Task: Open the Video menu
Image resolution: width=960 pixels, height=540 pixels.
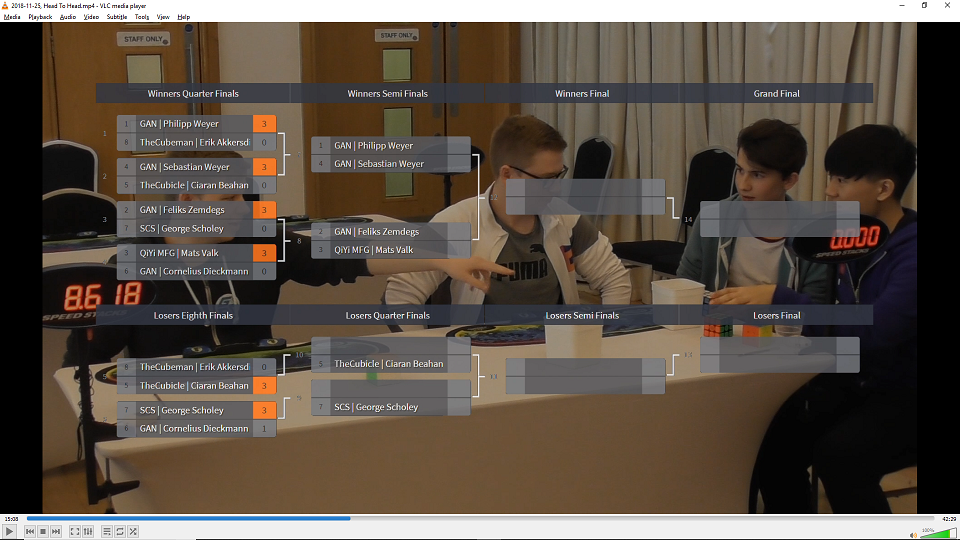Action: coord(91,17)
